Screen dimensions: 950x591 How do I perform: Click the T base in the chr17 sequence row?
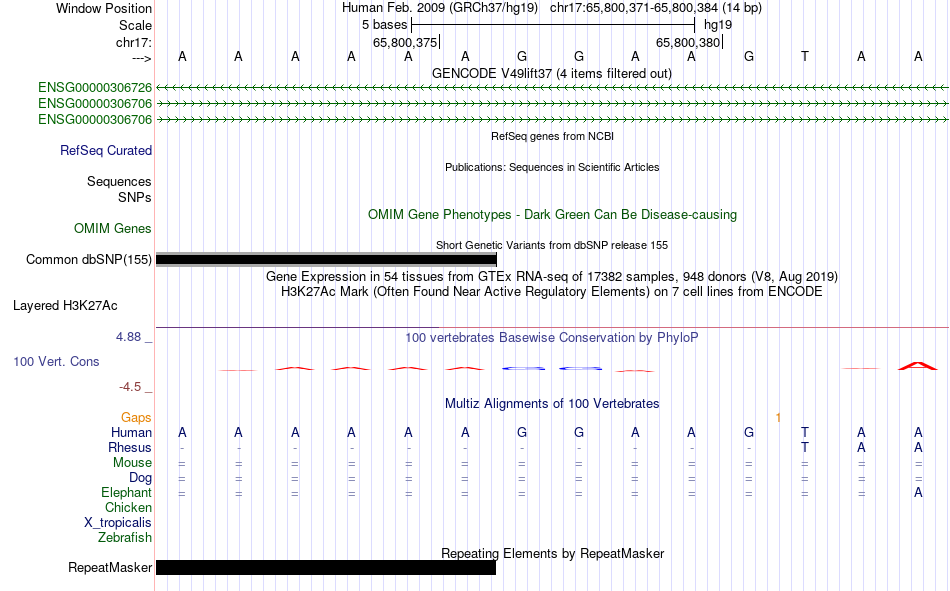(x=805, y=56)
